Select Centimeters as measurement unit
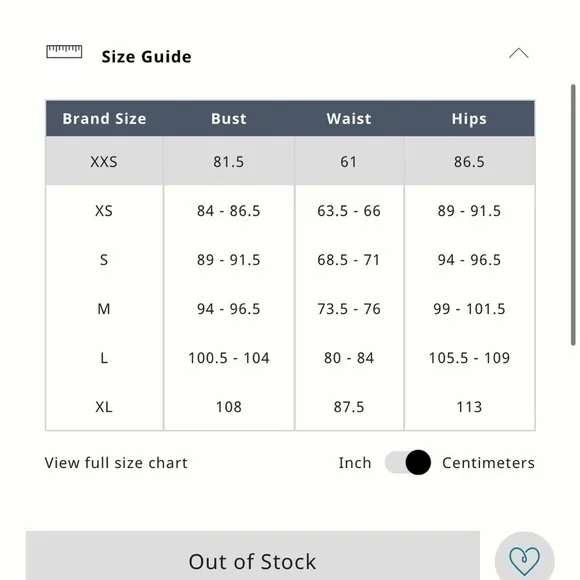Viewport: 580px width, 580px height. (488, 463)
